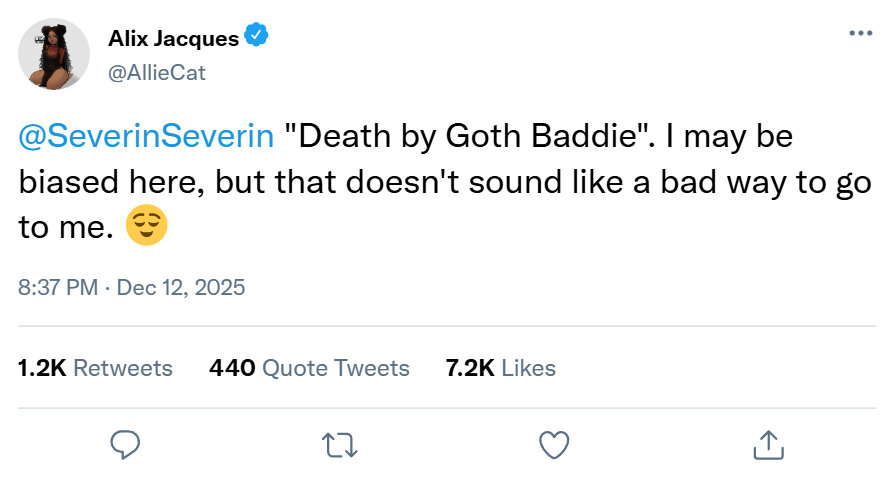894x499 pixels.
Task: Click the Dec 12, 2025 date
Action: click(181, 288)
